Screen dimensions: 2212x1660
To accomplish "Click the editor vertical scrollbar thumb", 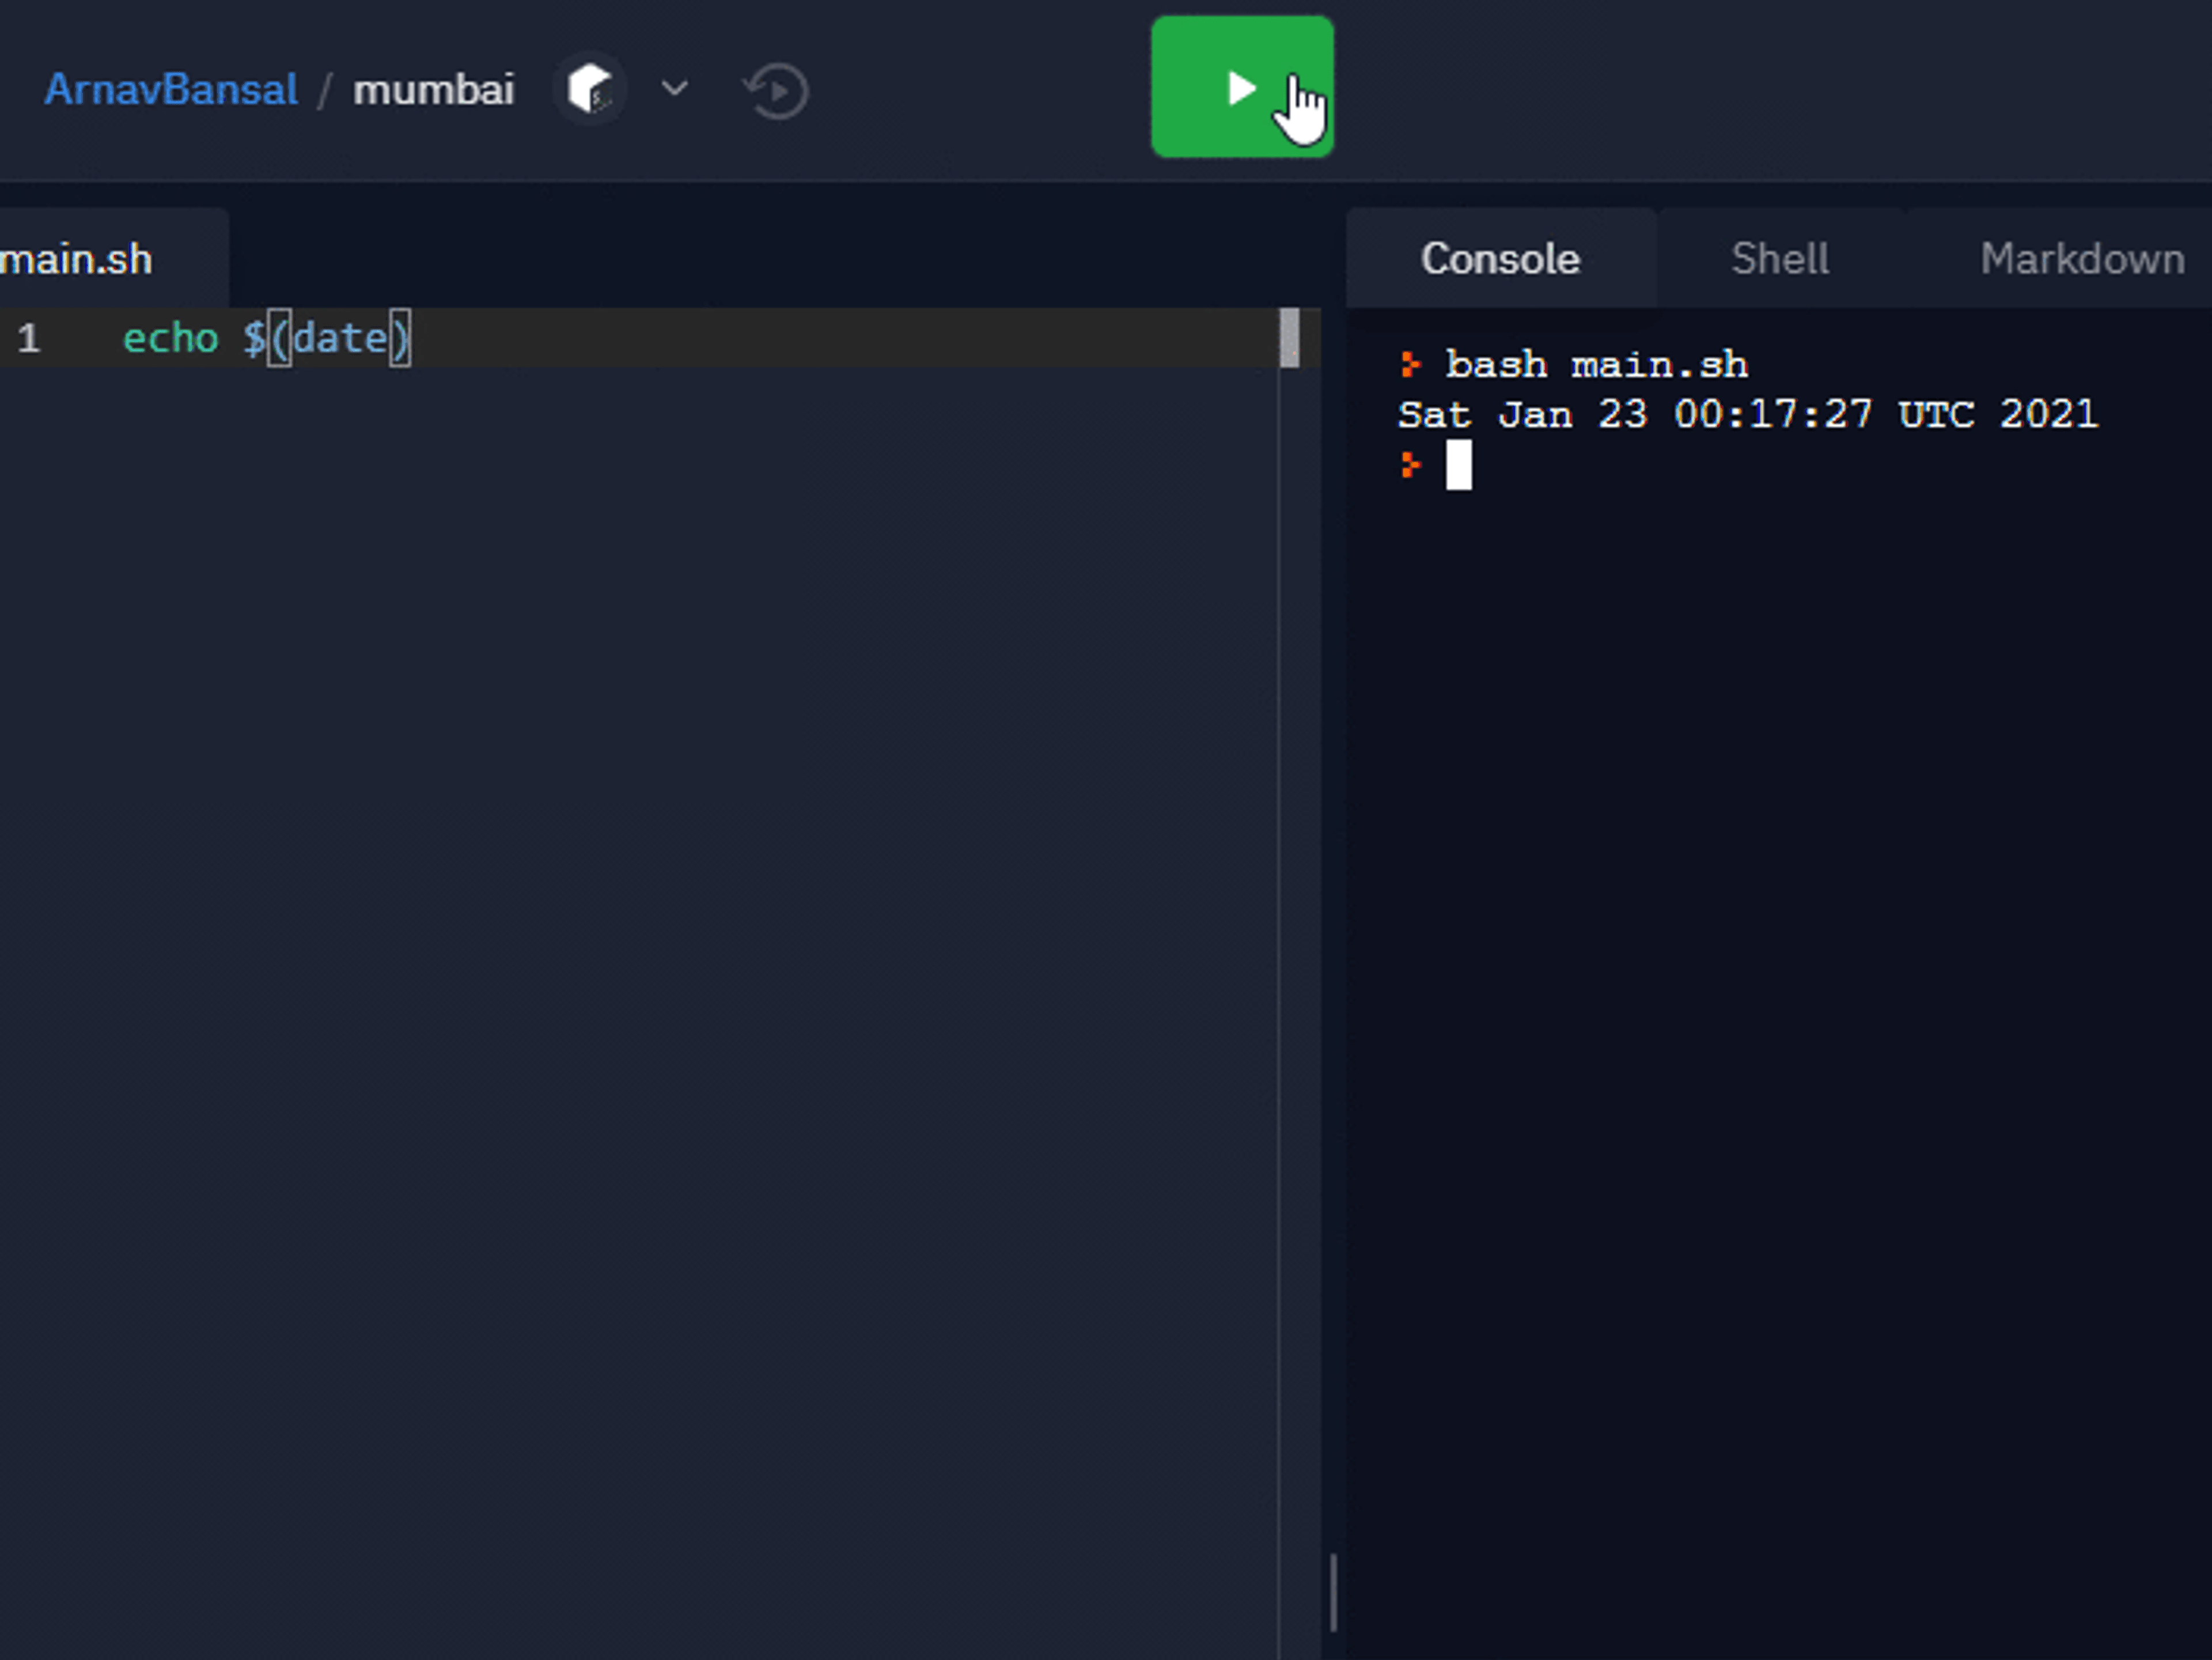I will click(x=1289, y=337).
